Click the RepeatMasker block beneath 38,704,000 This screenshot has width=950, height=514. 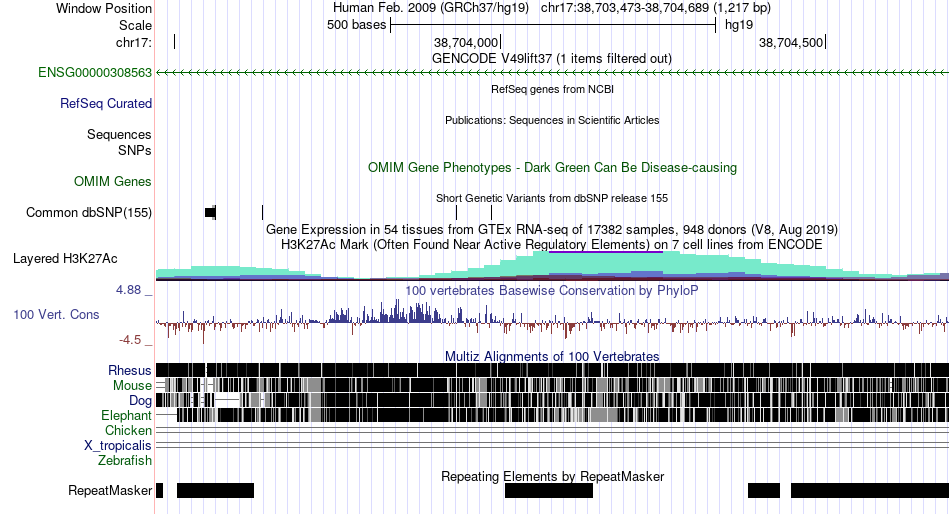tap(549, 490)
